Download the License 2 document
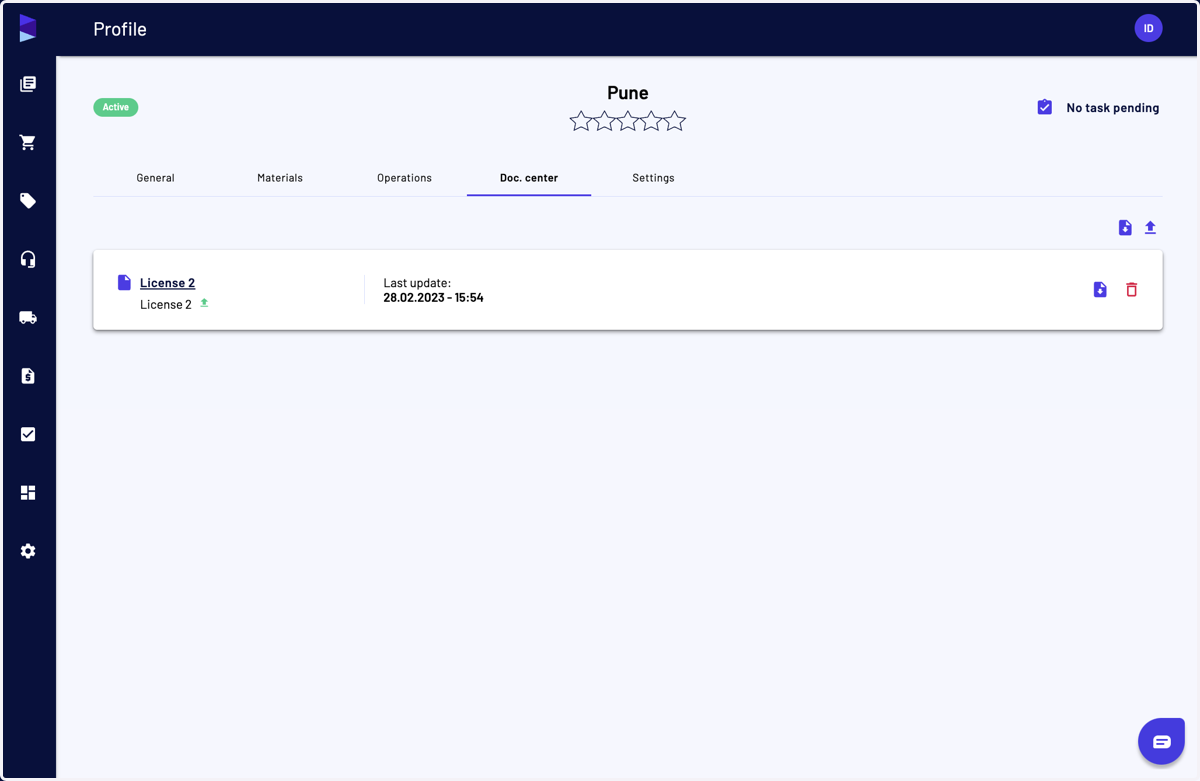 1100,290
